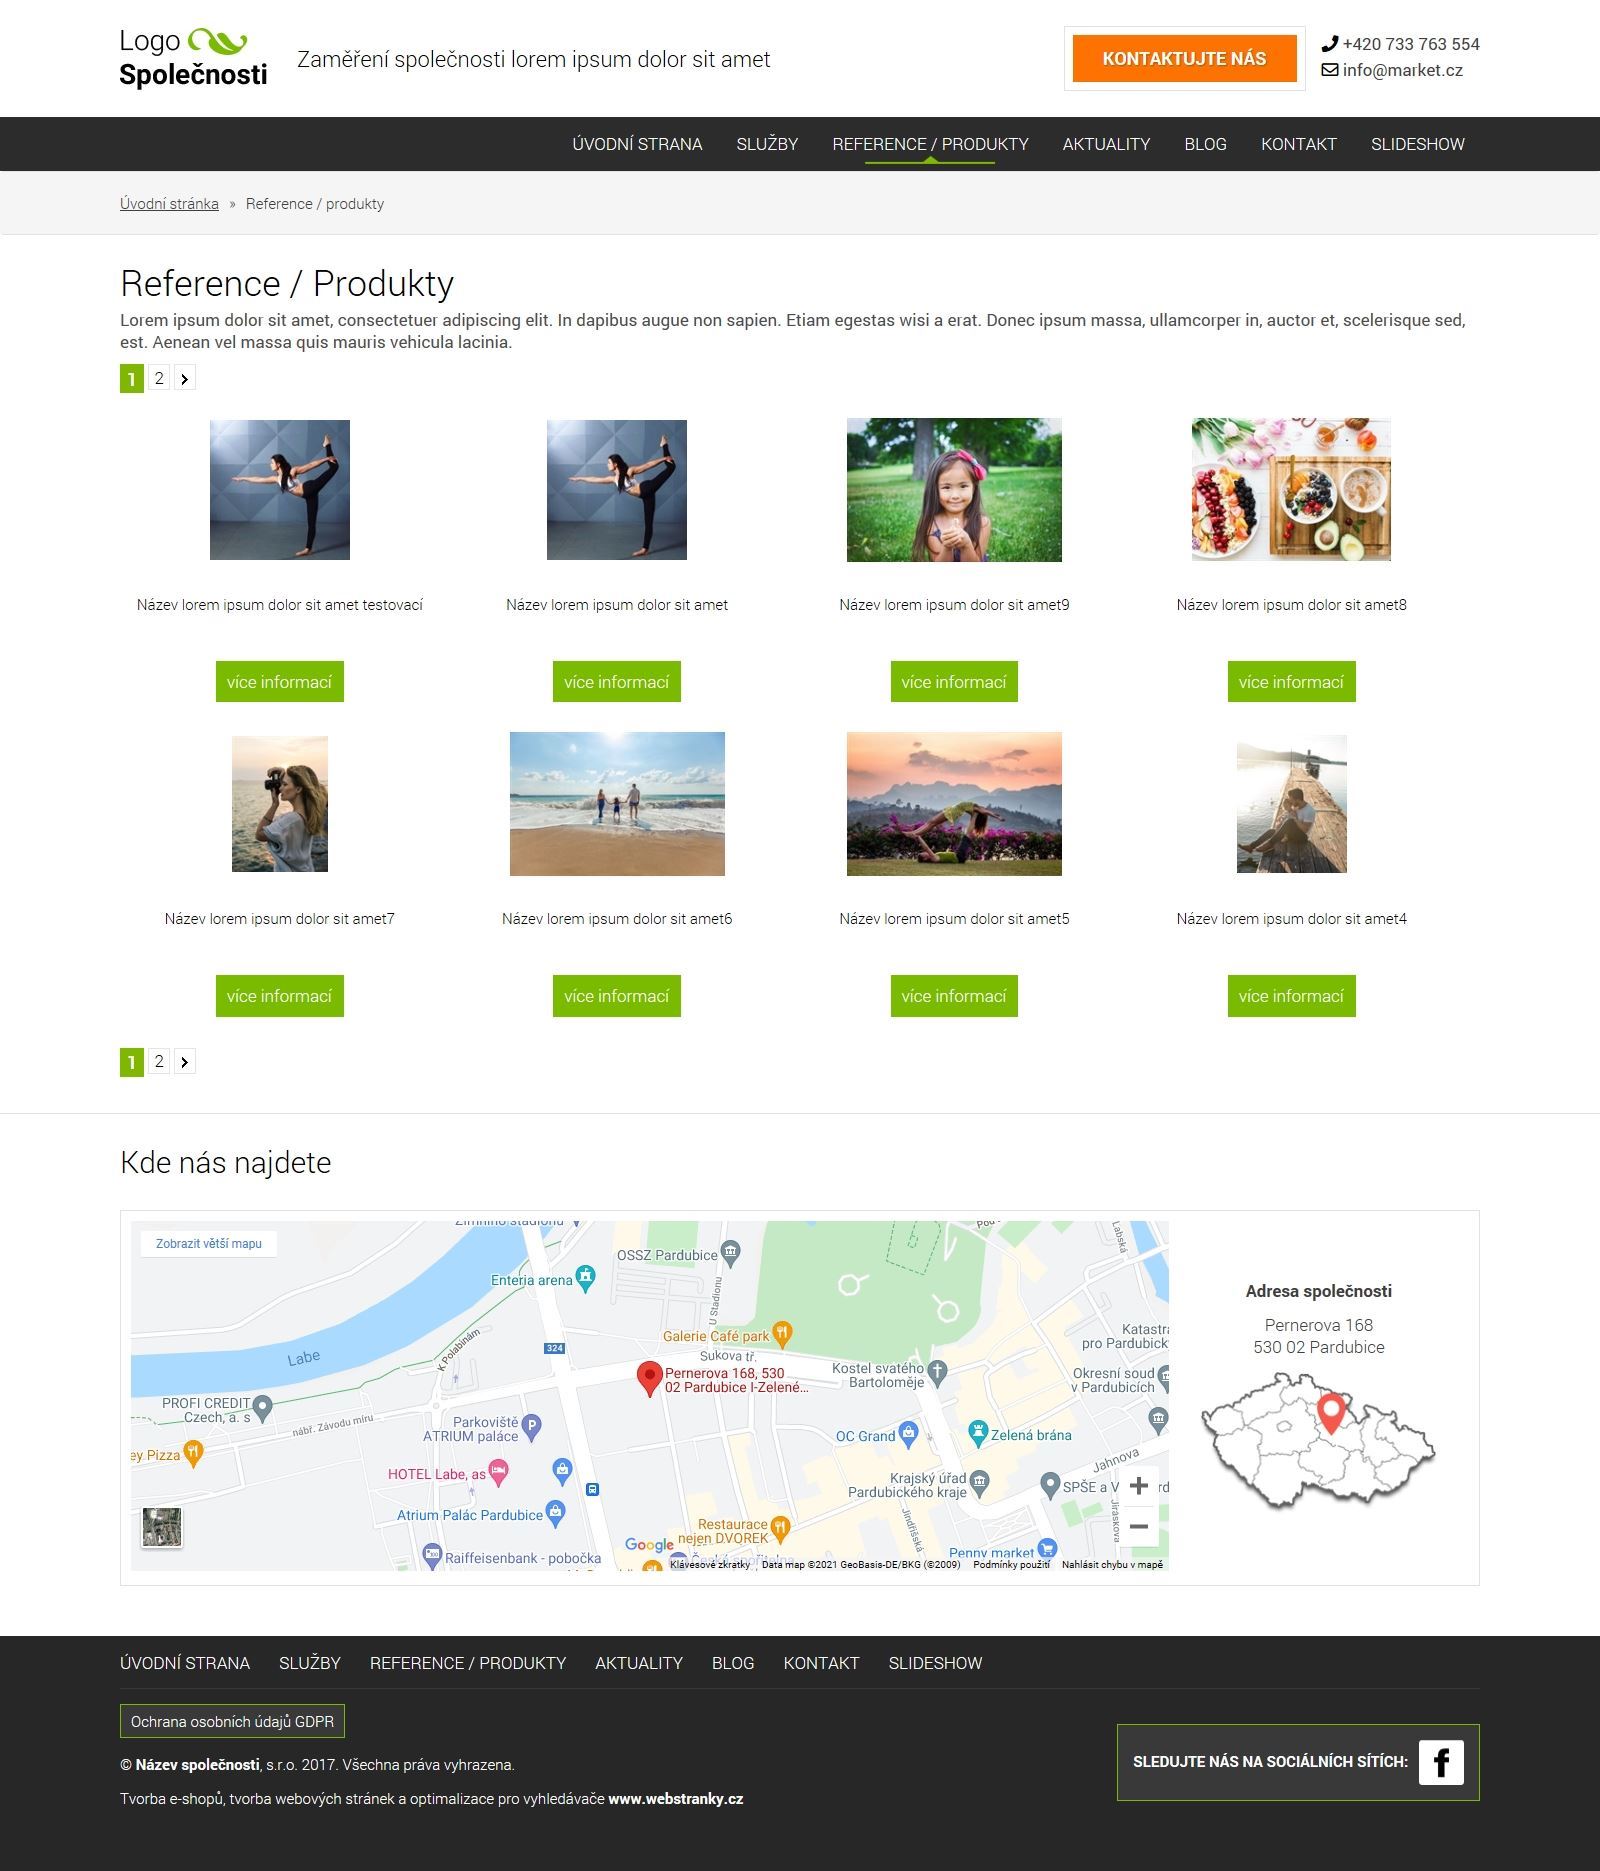This screenshot has height=1871, width=1600.
Task: Click the Zelená brána landmark marker
Action: point(979,1433)
